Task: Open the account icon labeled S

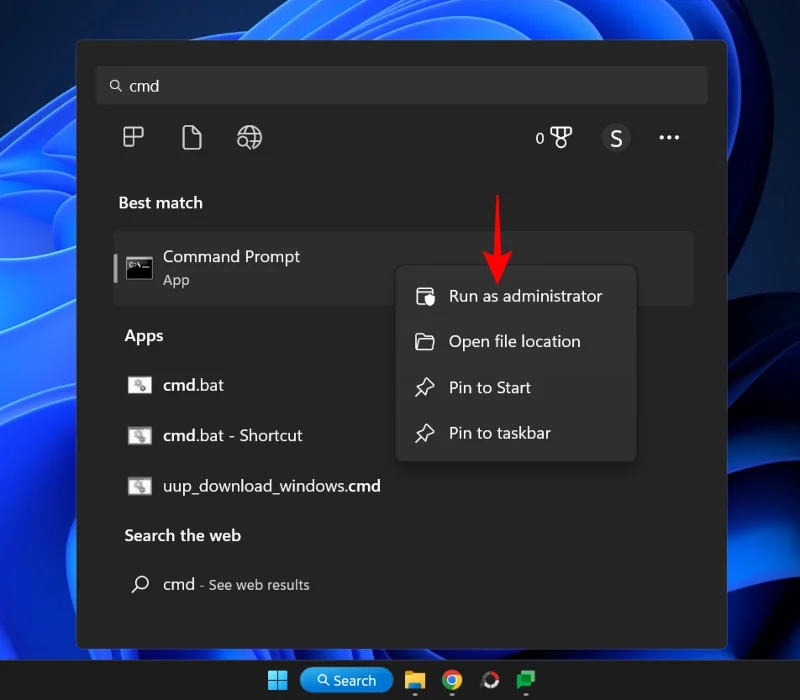Action: click(x=617, y=138)
